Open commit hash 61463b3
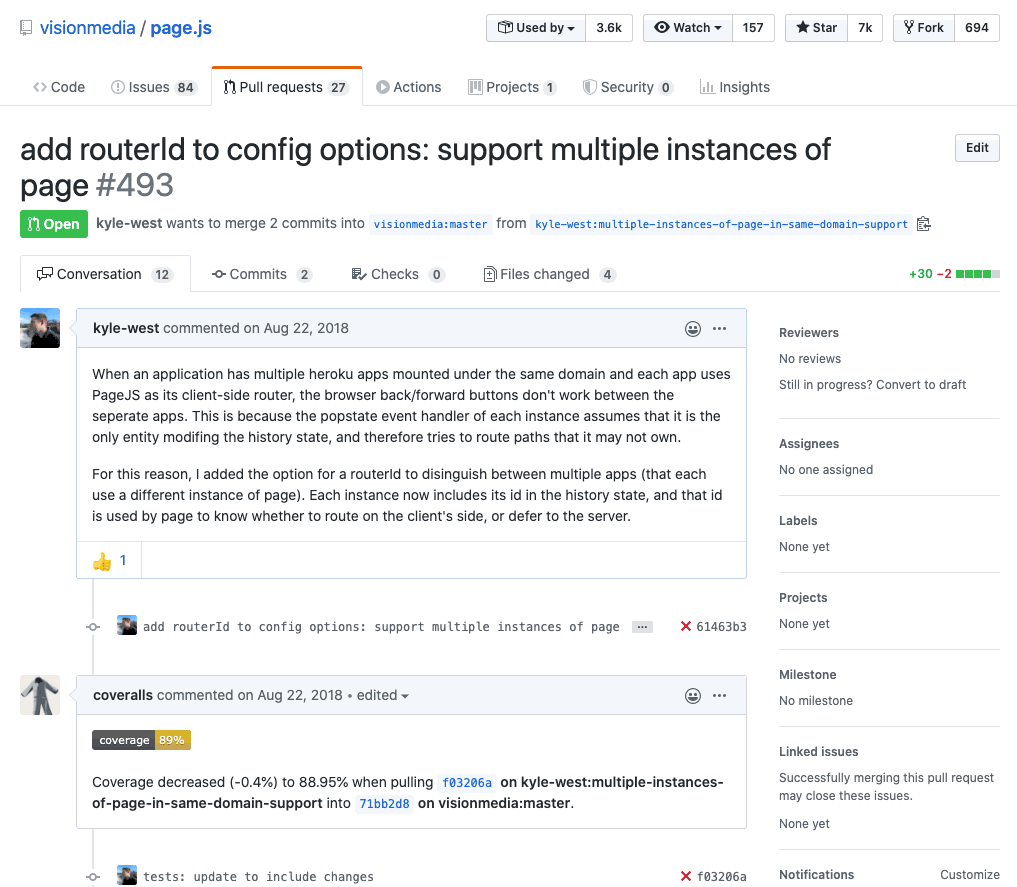 click(721, 626)
